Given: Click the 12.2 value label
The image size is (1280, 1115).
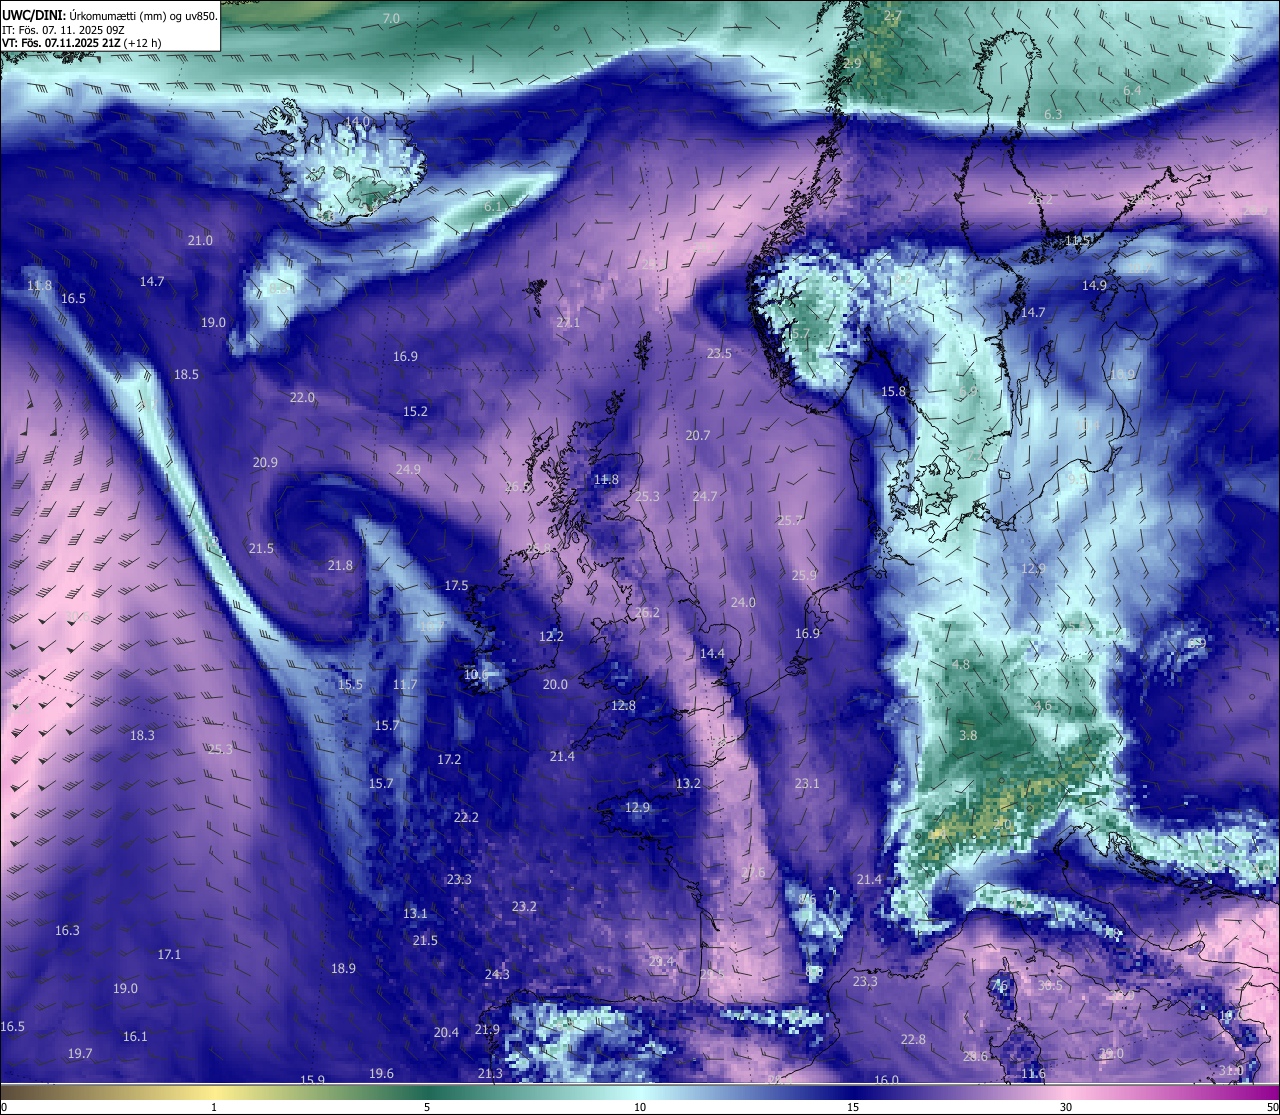Looking at the screenshot, I should (551, 637).
